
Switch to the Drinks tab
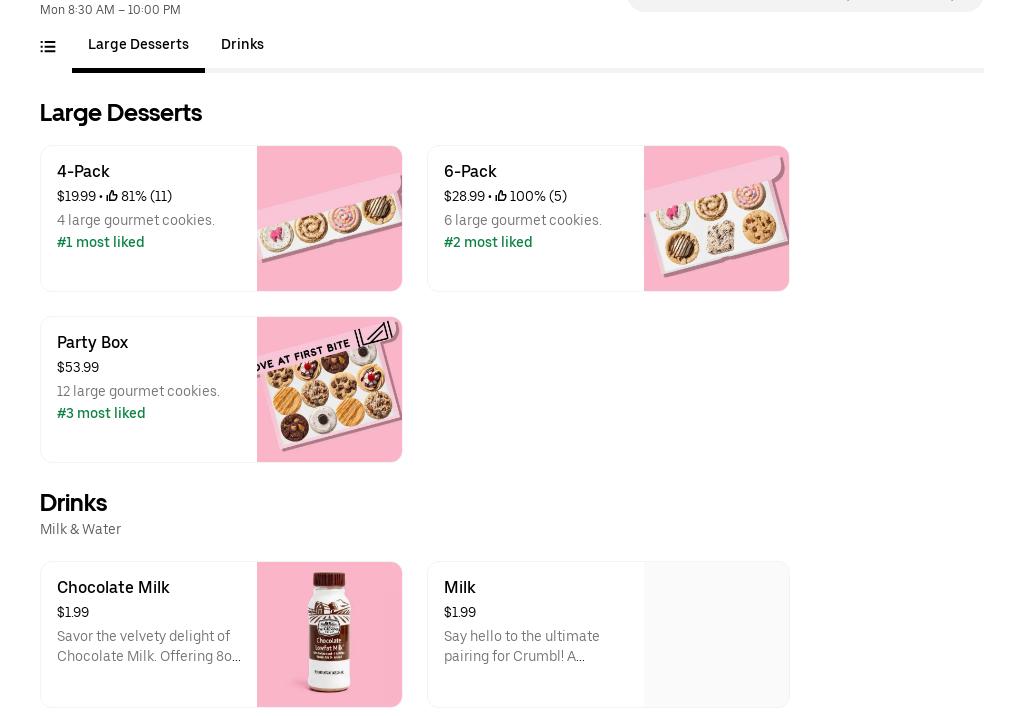coord(242,45)
